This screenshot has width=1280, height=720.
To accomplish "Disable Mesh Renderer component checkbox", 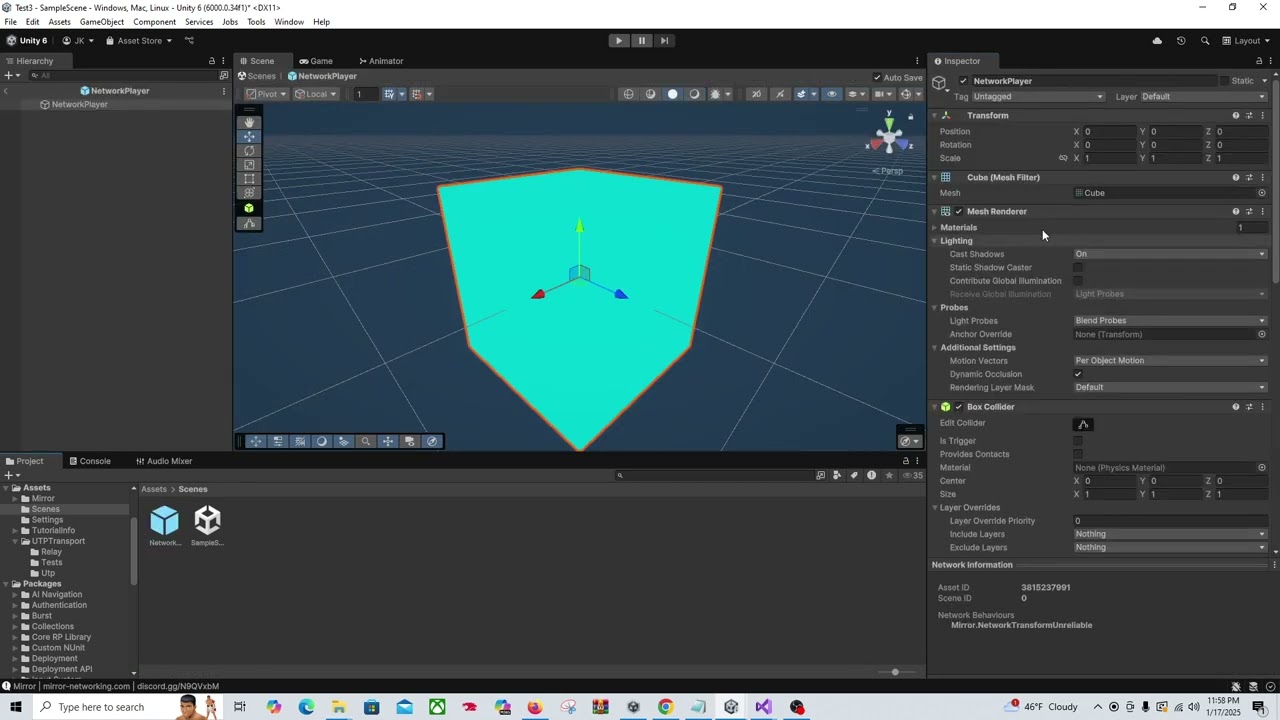I will point(959,211).
